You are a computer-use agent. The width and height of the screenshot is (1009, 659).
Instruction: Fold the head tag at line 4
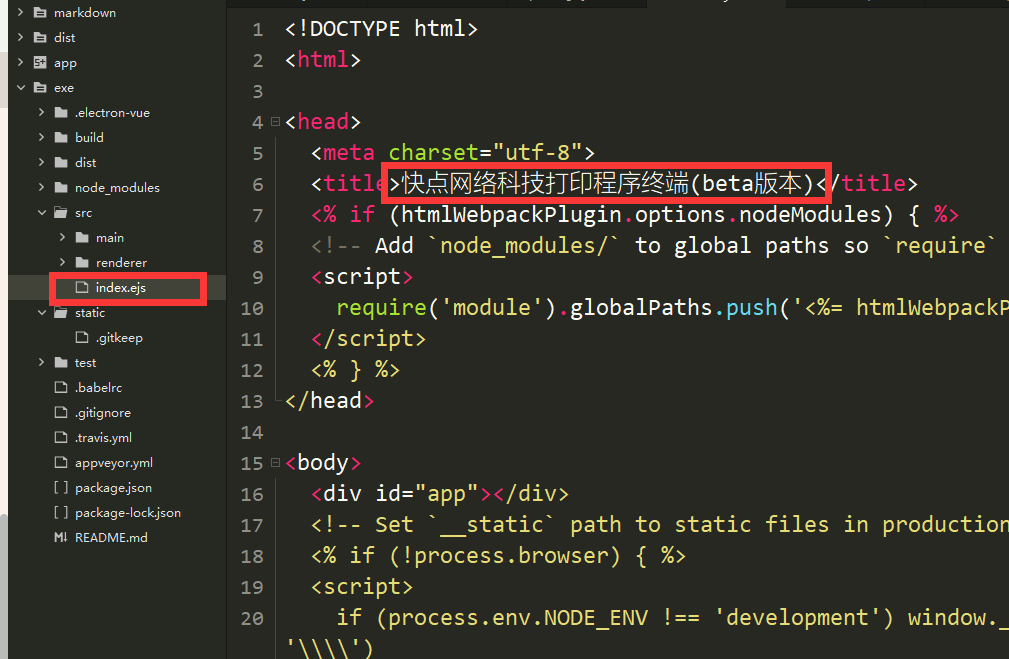275,122
